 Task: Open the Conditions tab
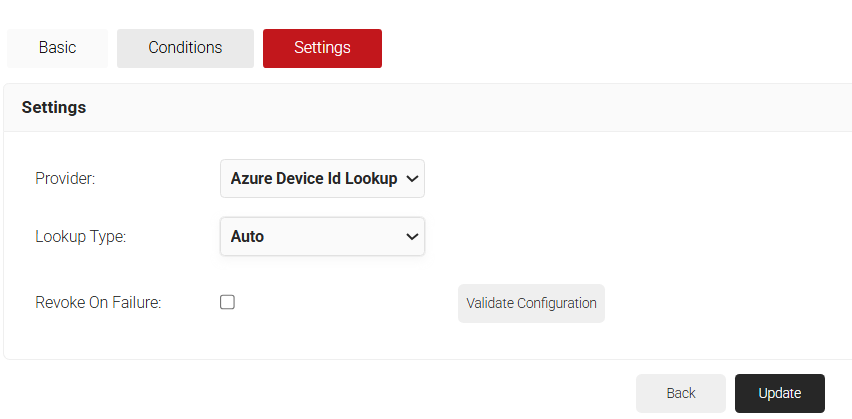(x=185, y=48)
